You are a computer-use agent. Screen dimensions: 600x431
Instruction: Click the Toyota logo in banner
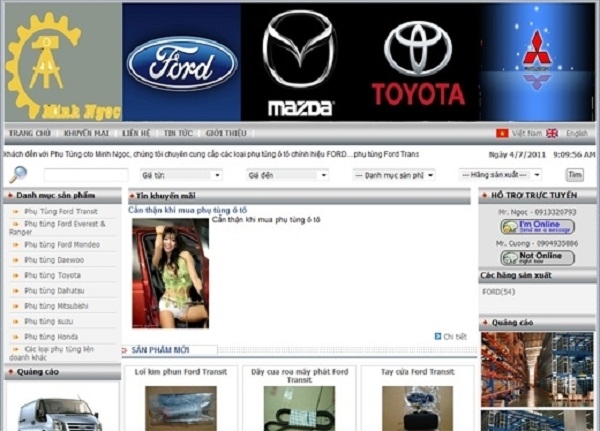(418, 64)
